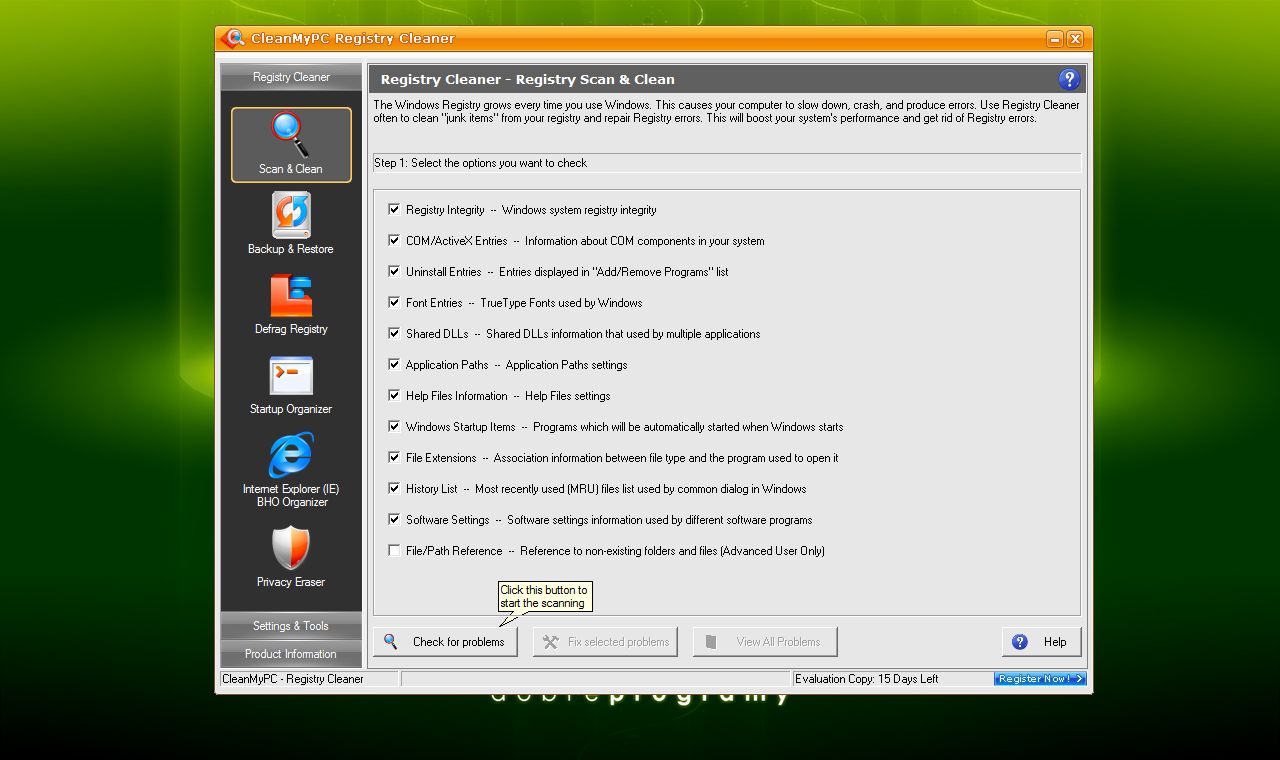The width and height of the screenshot is (1280, 760).
Task: Expand the Registry Cleaner sidebar section
Action: [291, 77]
